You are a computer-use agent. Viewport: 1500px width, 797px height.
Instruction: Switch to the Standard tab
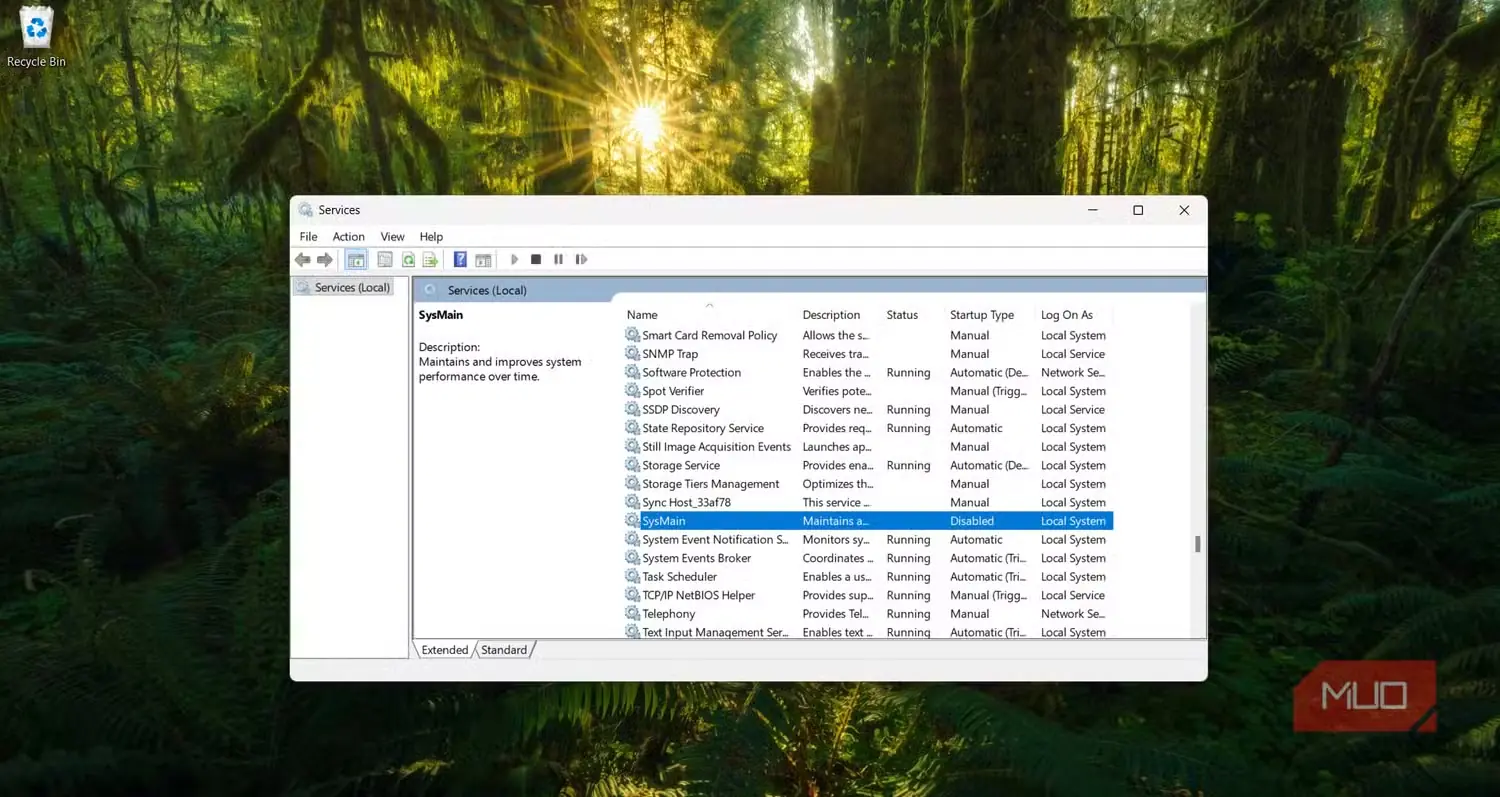(504, 650)
